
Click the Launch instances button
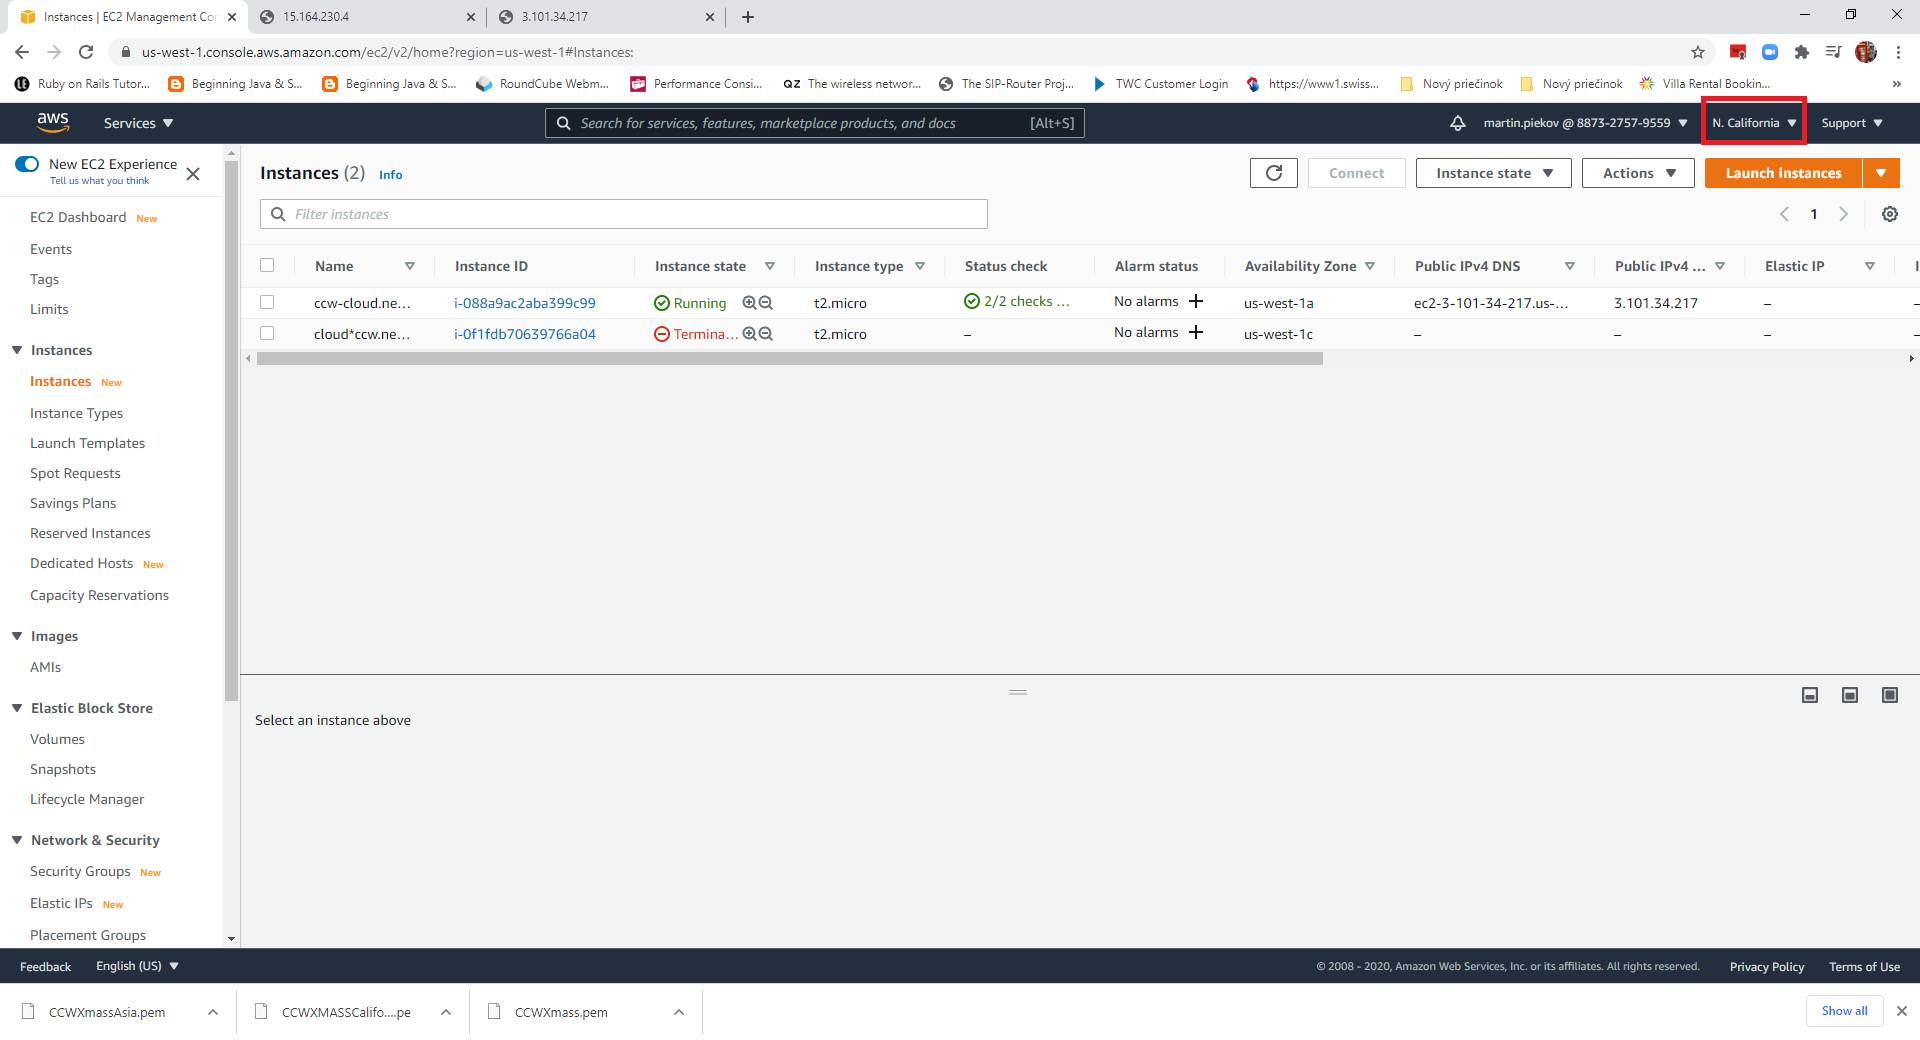[1783, 173]
